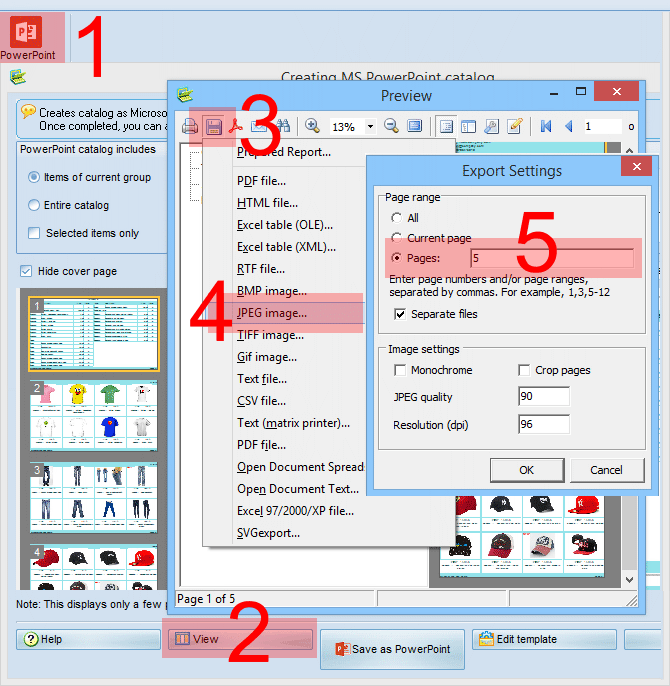Open the Save/export floppy disk icon
The width and height of the screenshot is (670, 686).
[213, 127]
